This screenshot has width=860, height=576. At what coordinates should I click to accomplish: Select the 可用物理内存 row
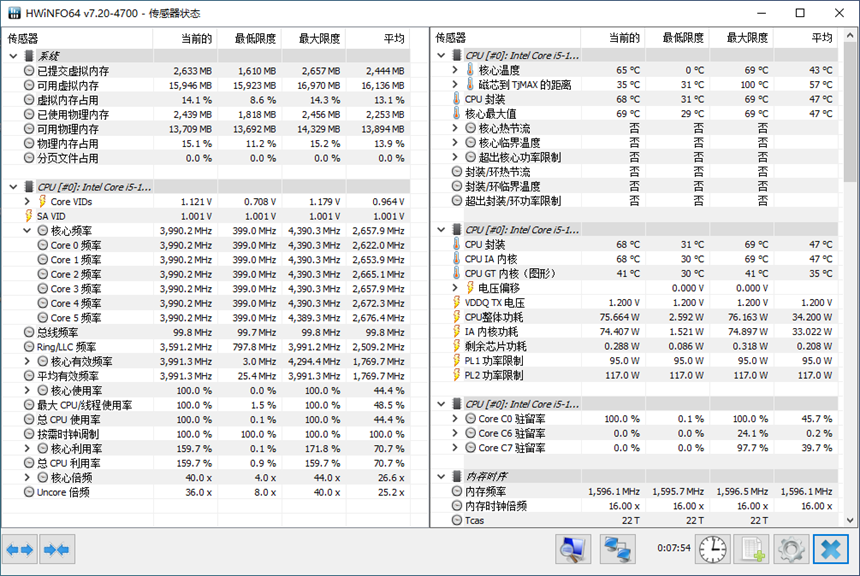206,128
